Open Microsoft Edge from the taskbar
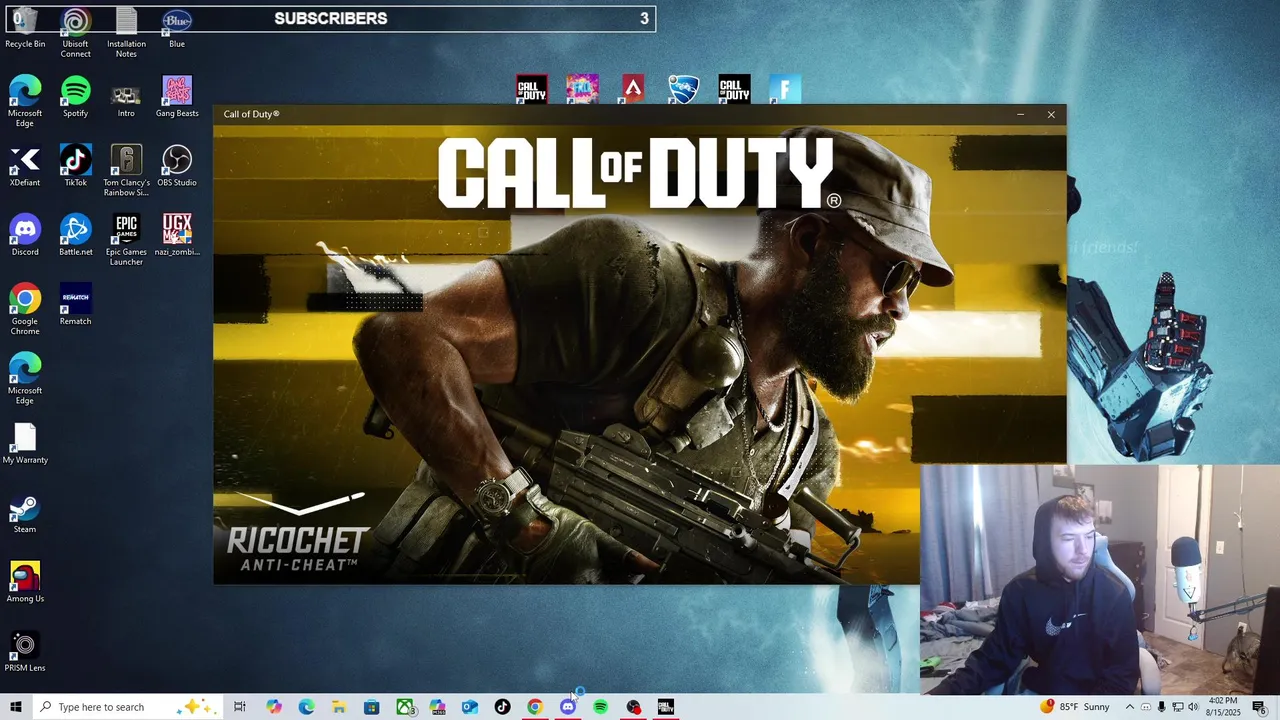 pyautogui.click(x=306, y=707)
